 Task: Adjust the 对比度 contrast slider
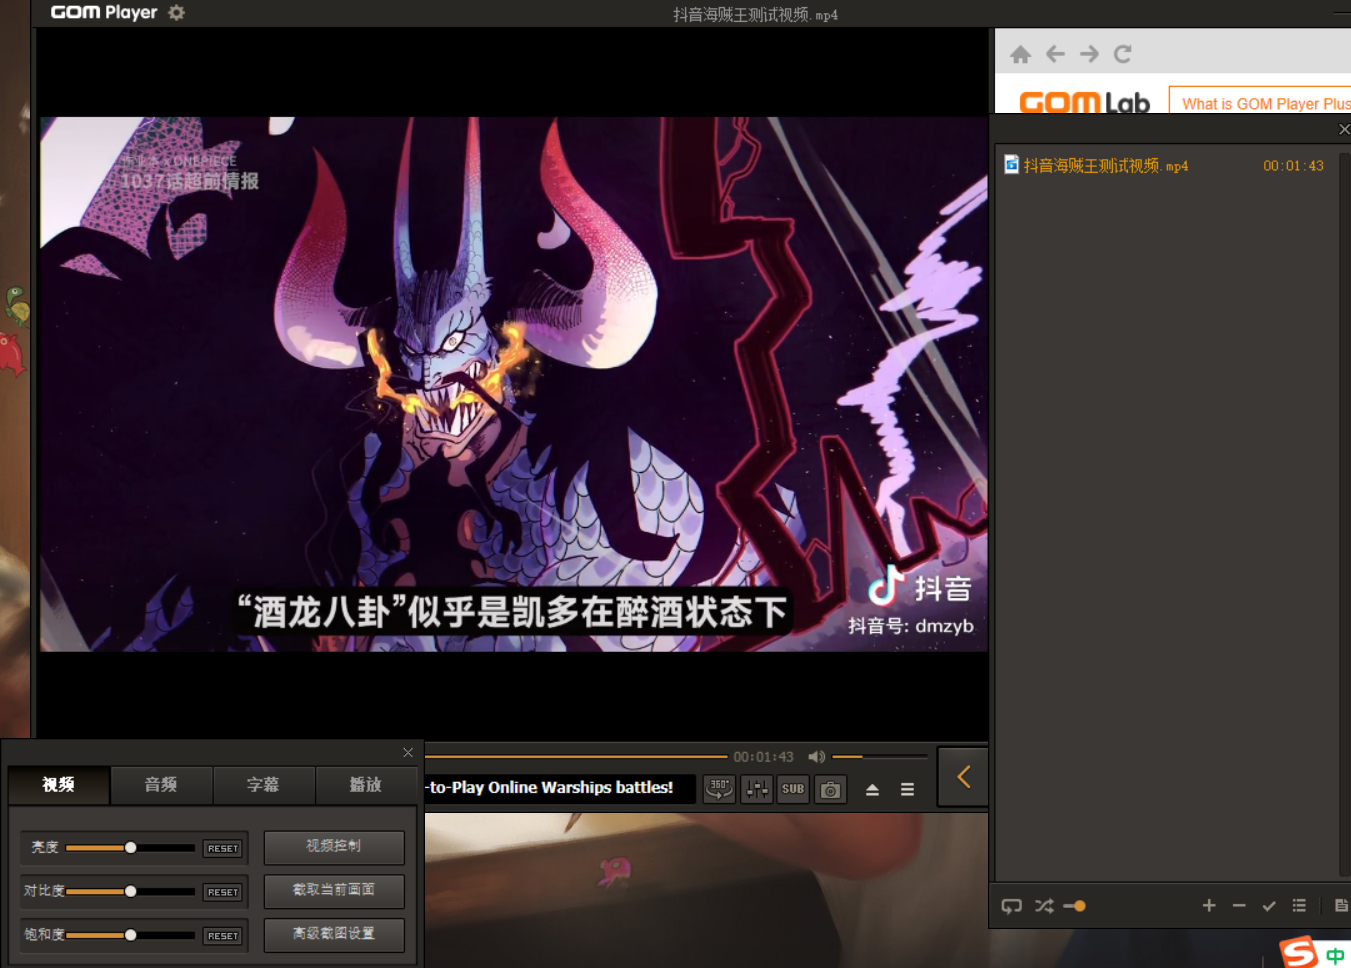click(130, 891)
